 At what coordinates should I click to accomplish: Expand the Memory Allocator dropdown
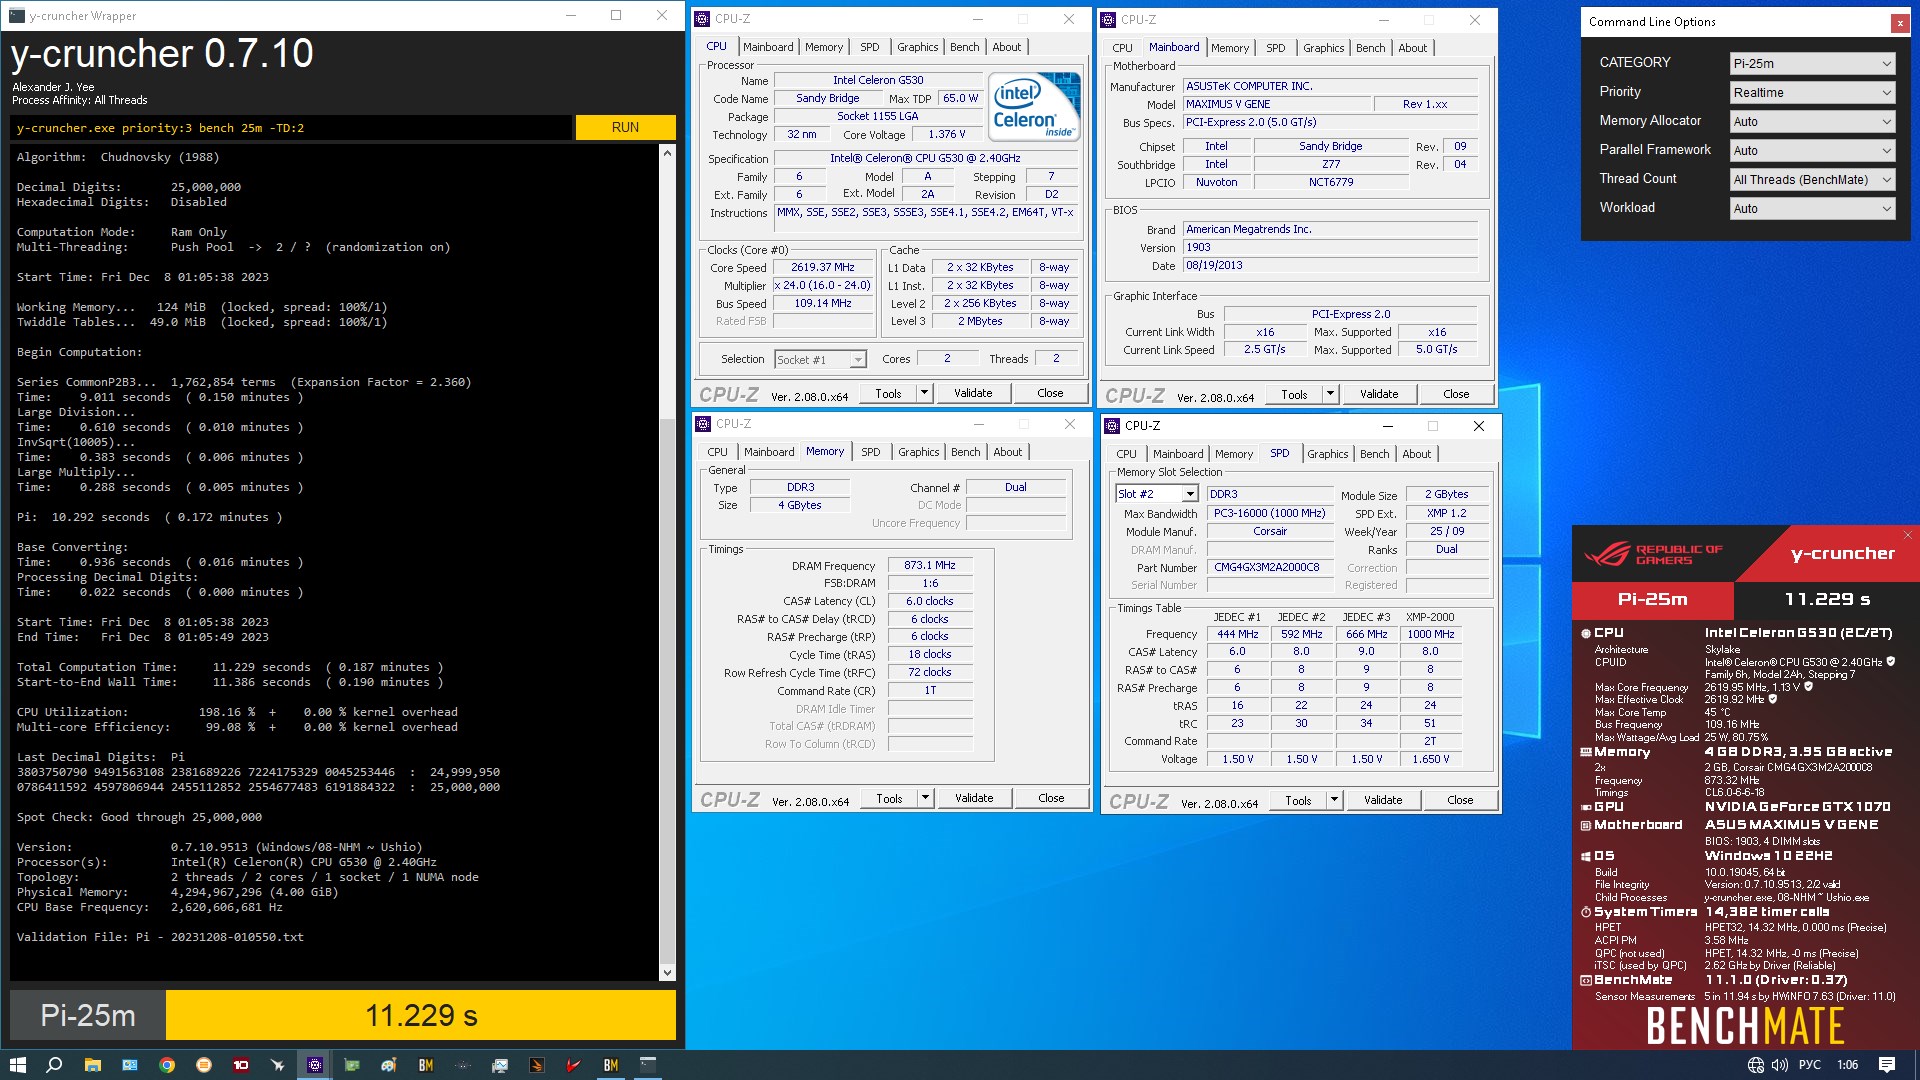coord(1812,121)
